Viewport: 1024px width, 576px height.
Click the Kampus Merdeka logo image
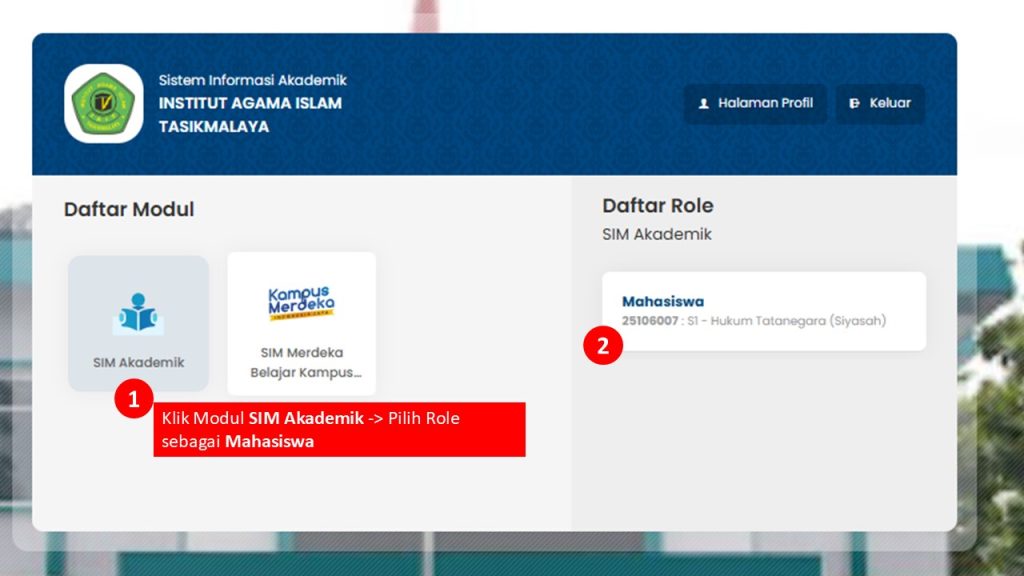point(301,303)
